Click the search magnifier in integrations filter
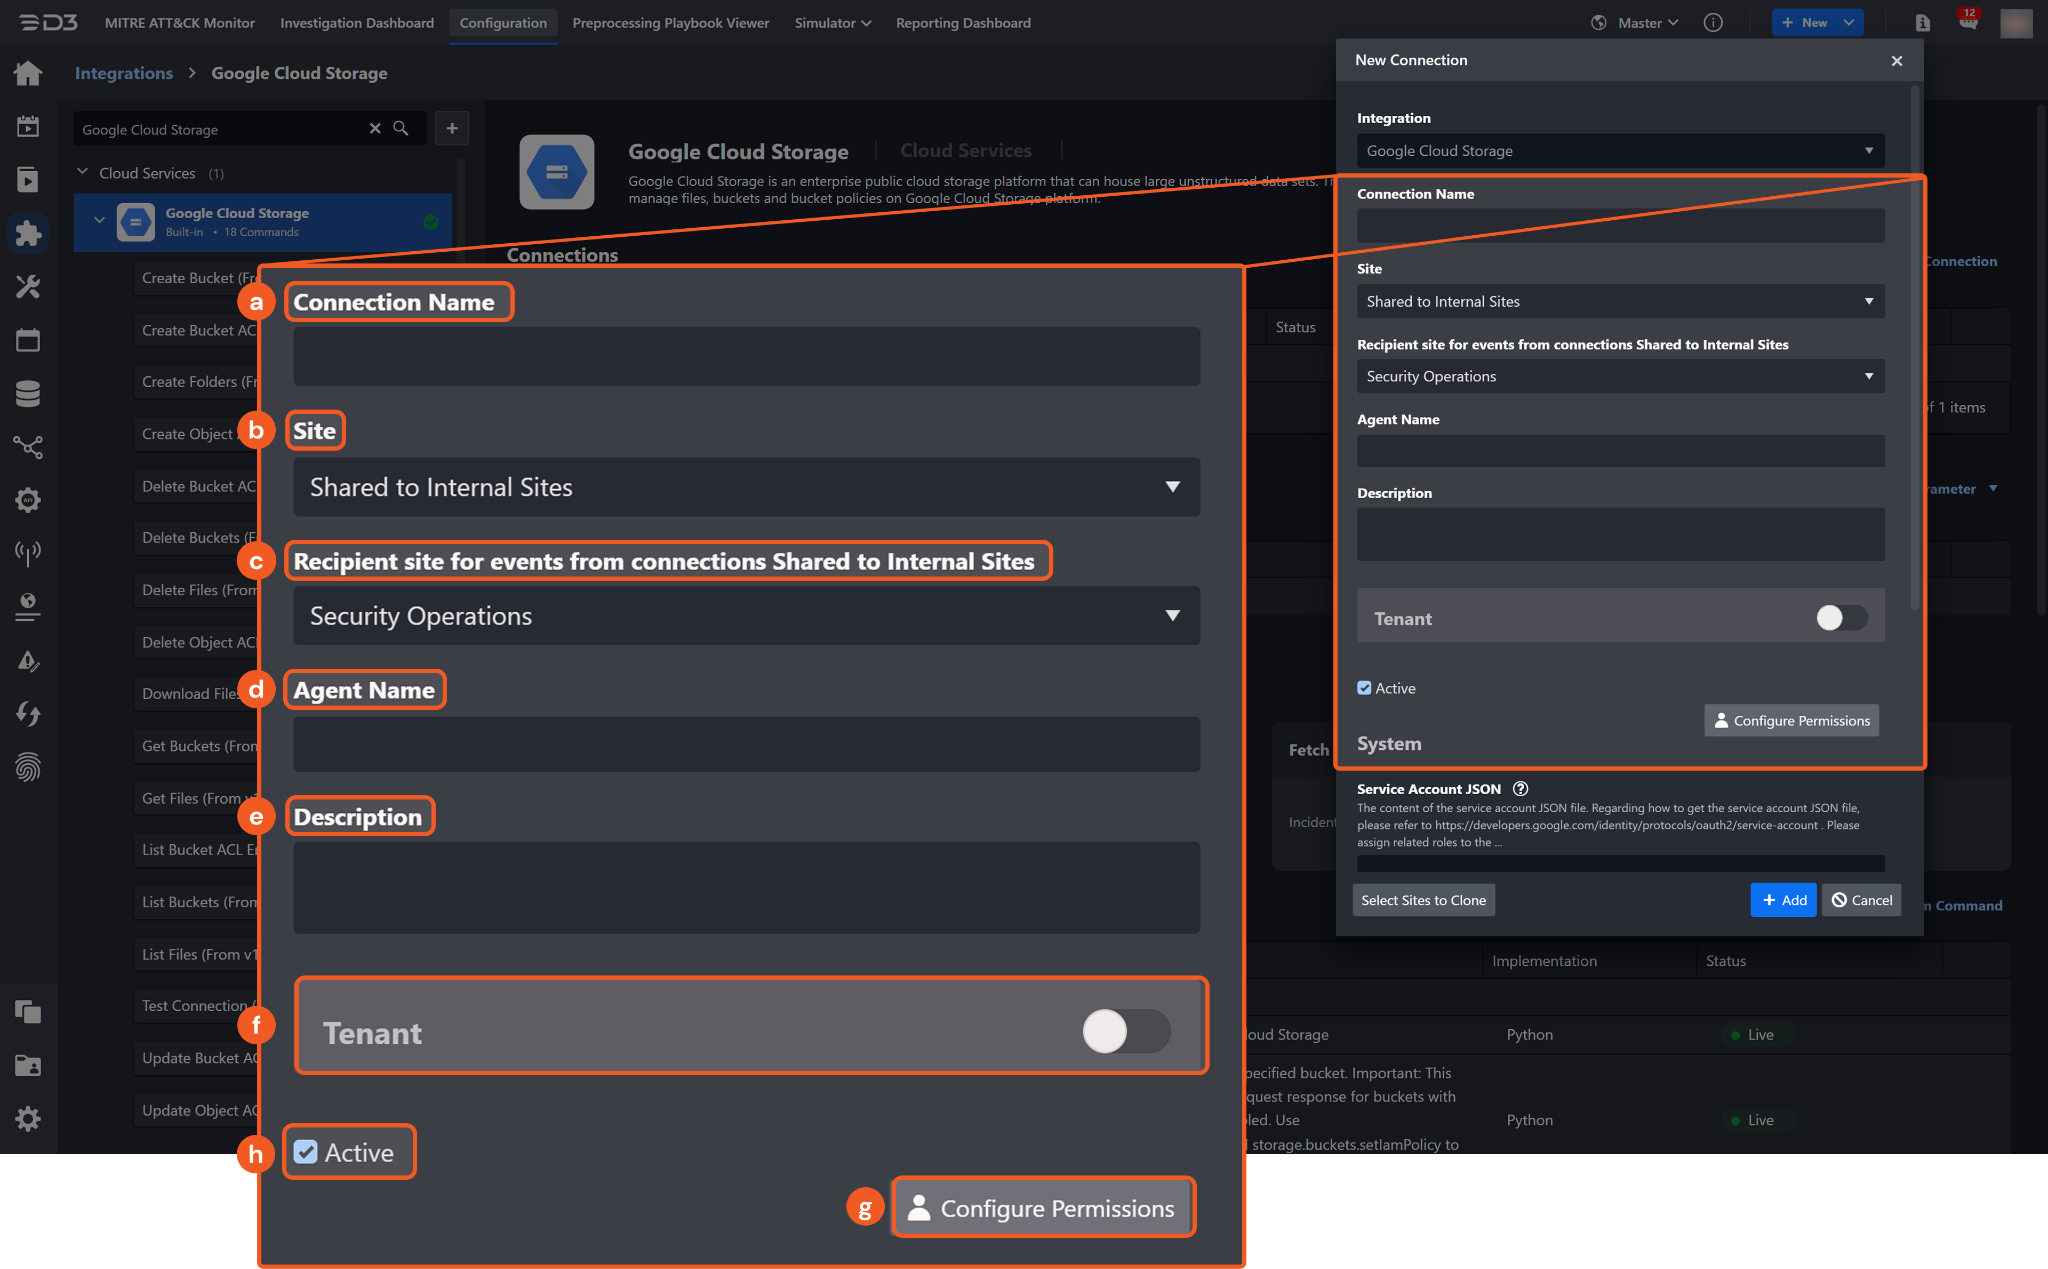The width and height of the screenshot is (2048, 1269). 401,129
